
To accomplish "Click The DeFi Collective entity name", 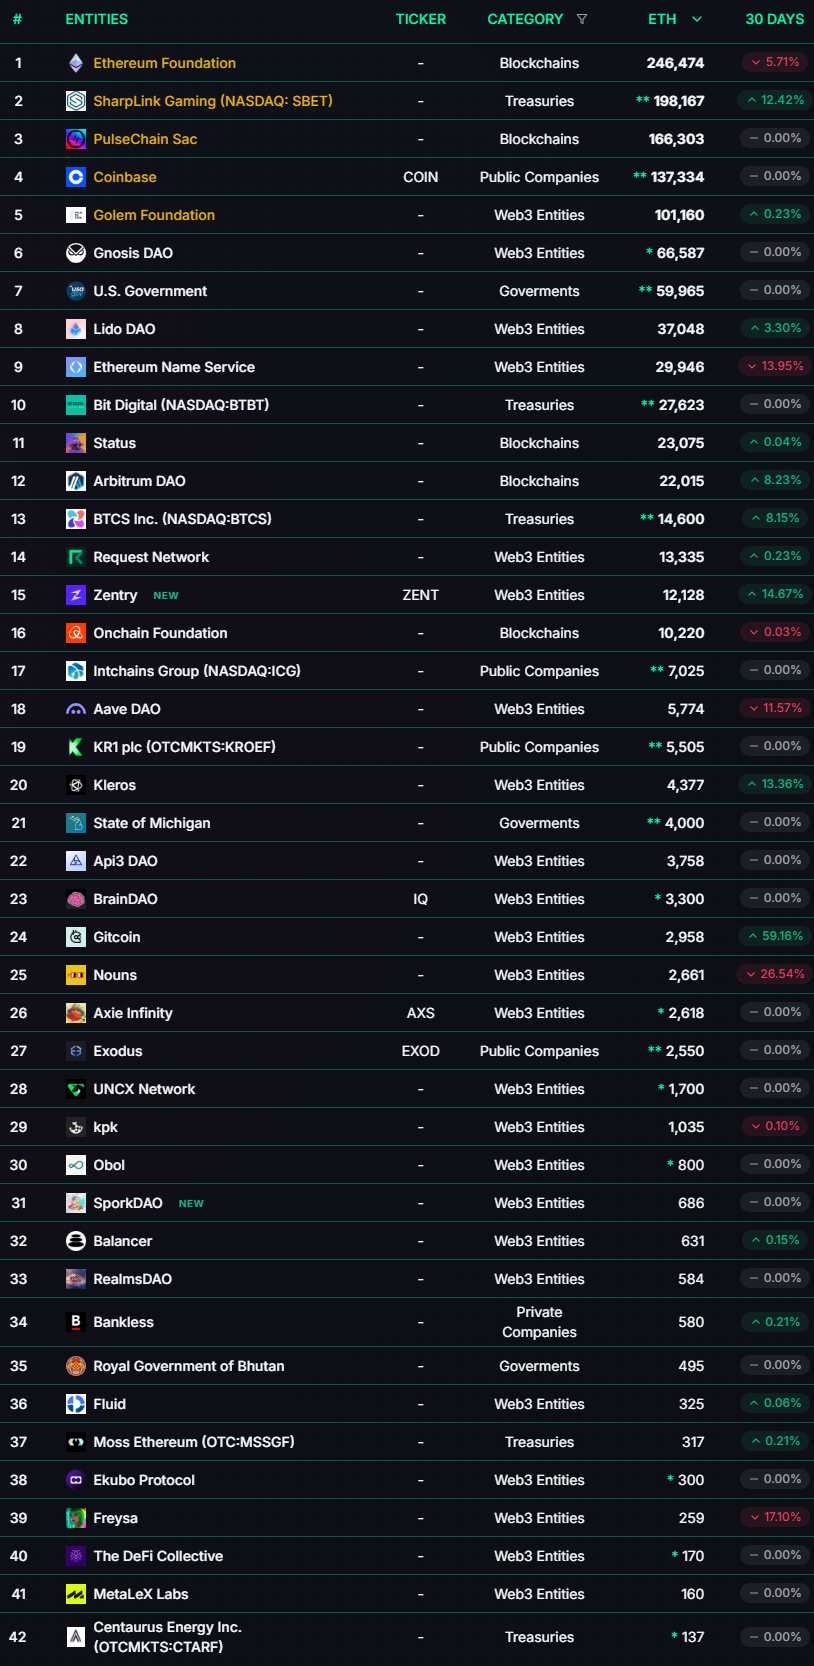I will pyautogui.click(x=158, y=1556).
